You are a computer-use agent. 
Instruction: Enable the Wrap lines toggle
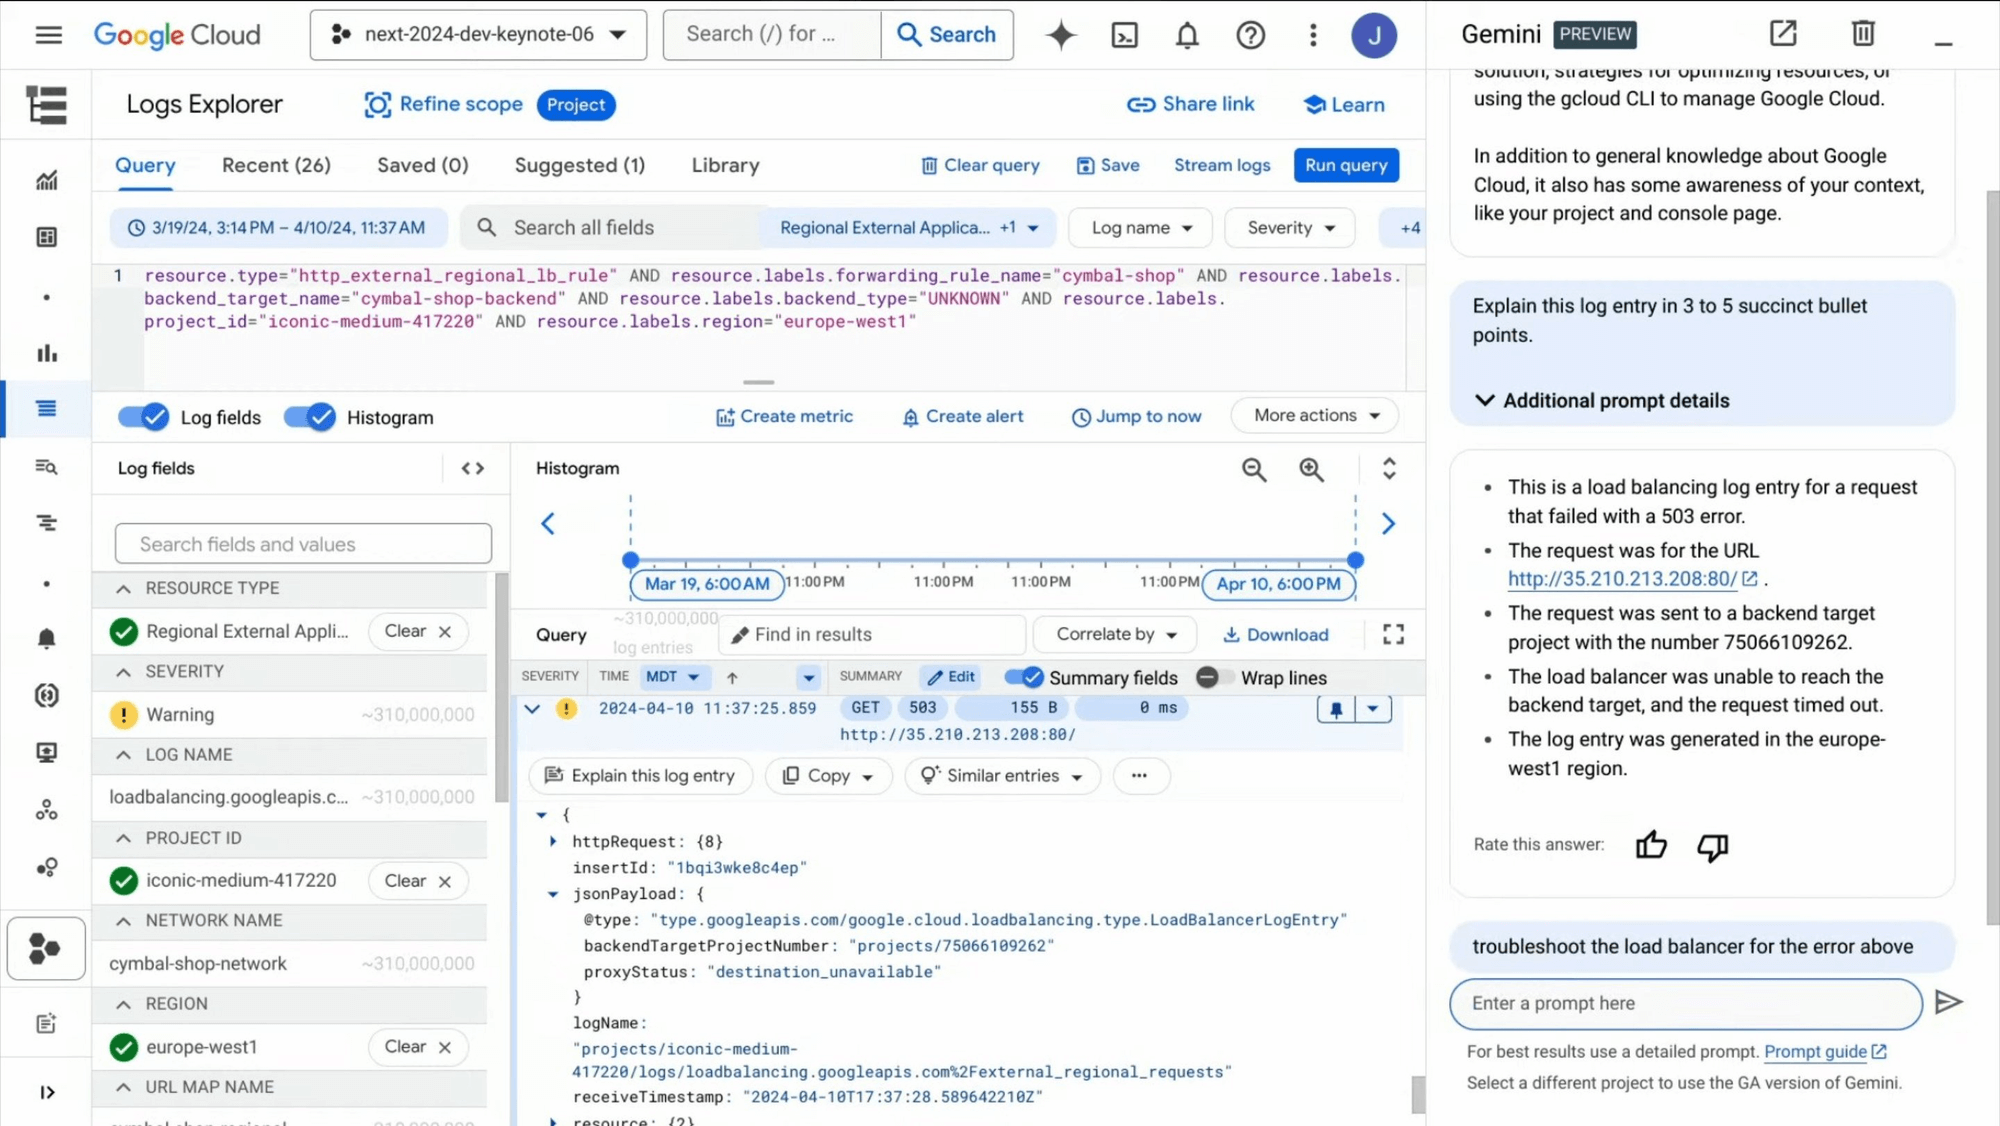tap(1213, 677)
